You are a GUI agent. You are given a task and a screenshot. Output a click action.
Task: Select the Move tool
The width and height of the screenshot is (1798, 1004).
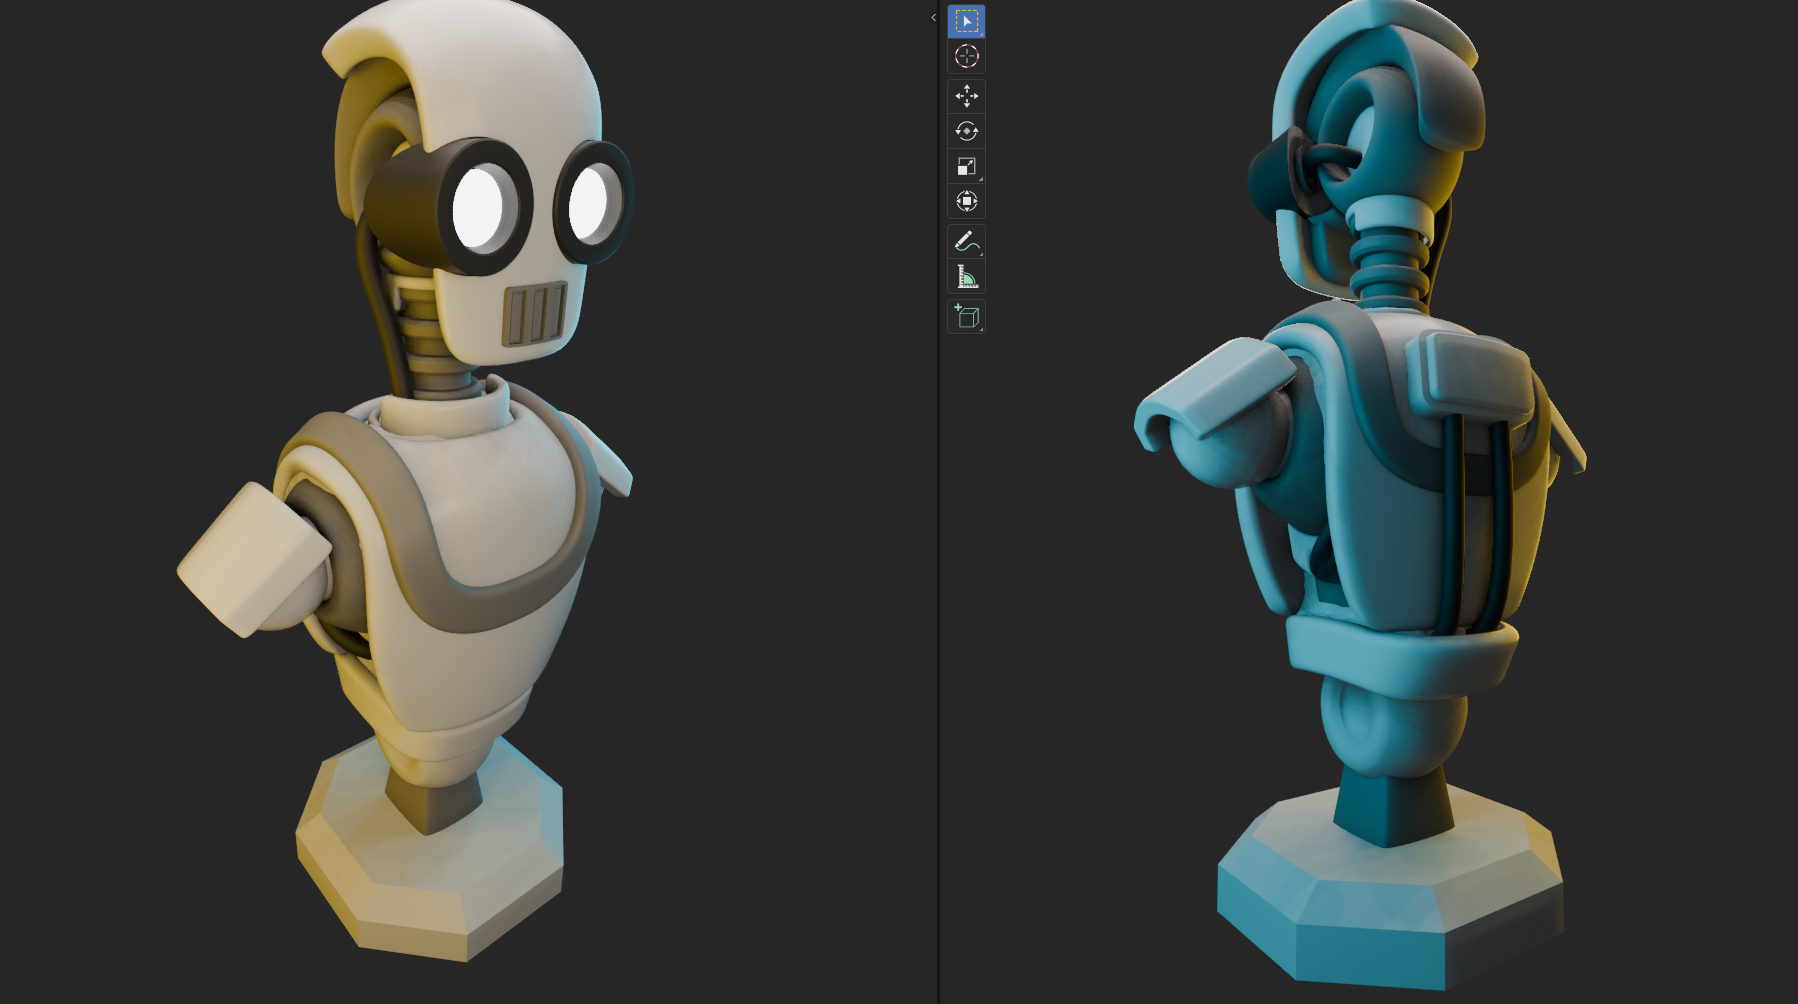click(966, 96)
